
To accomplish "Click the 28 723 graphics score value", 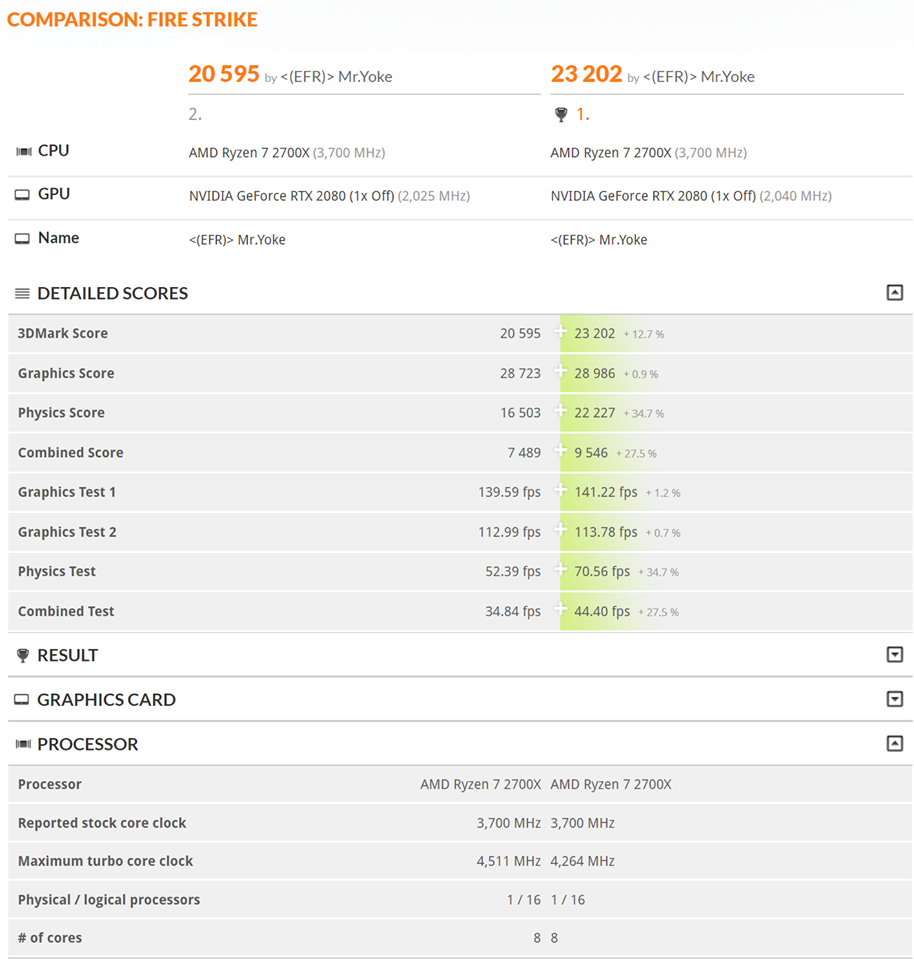I will click(x=520, y=373).
